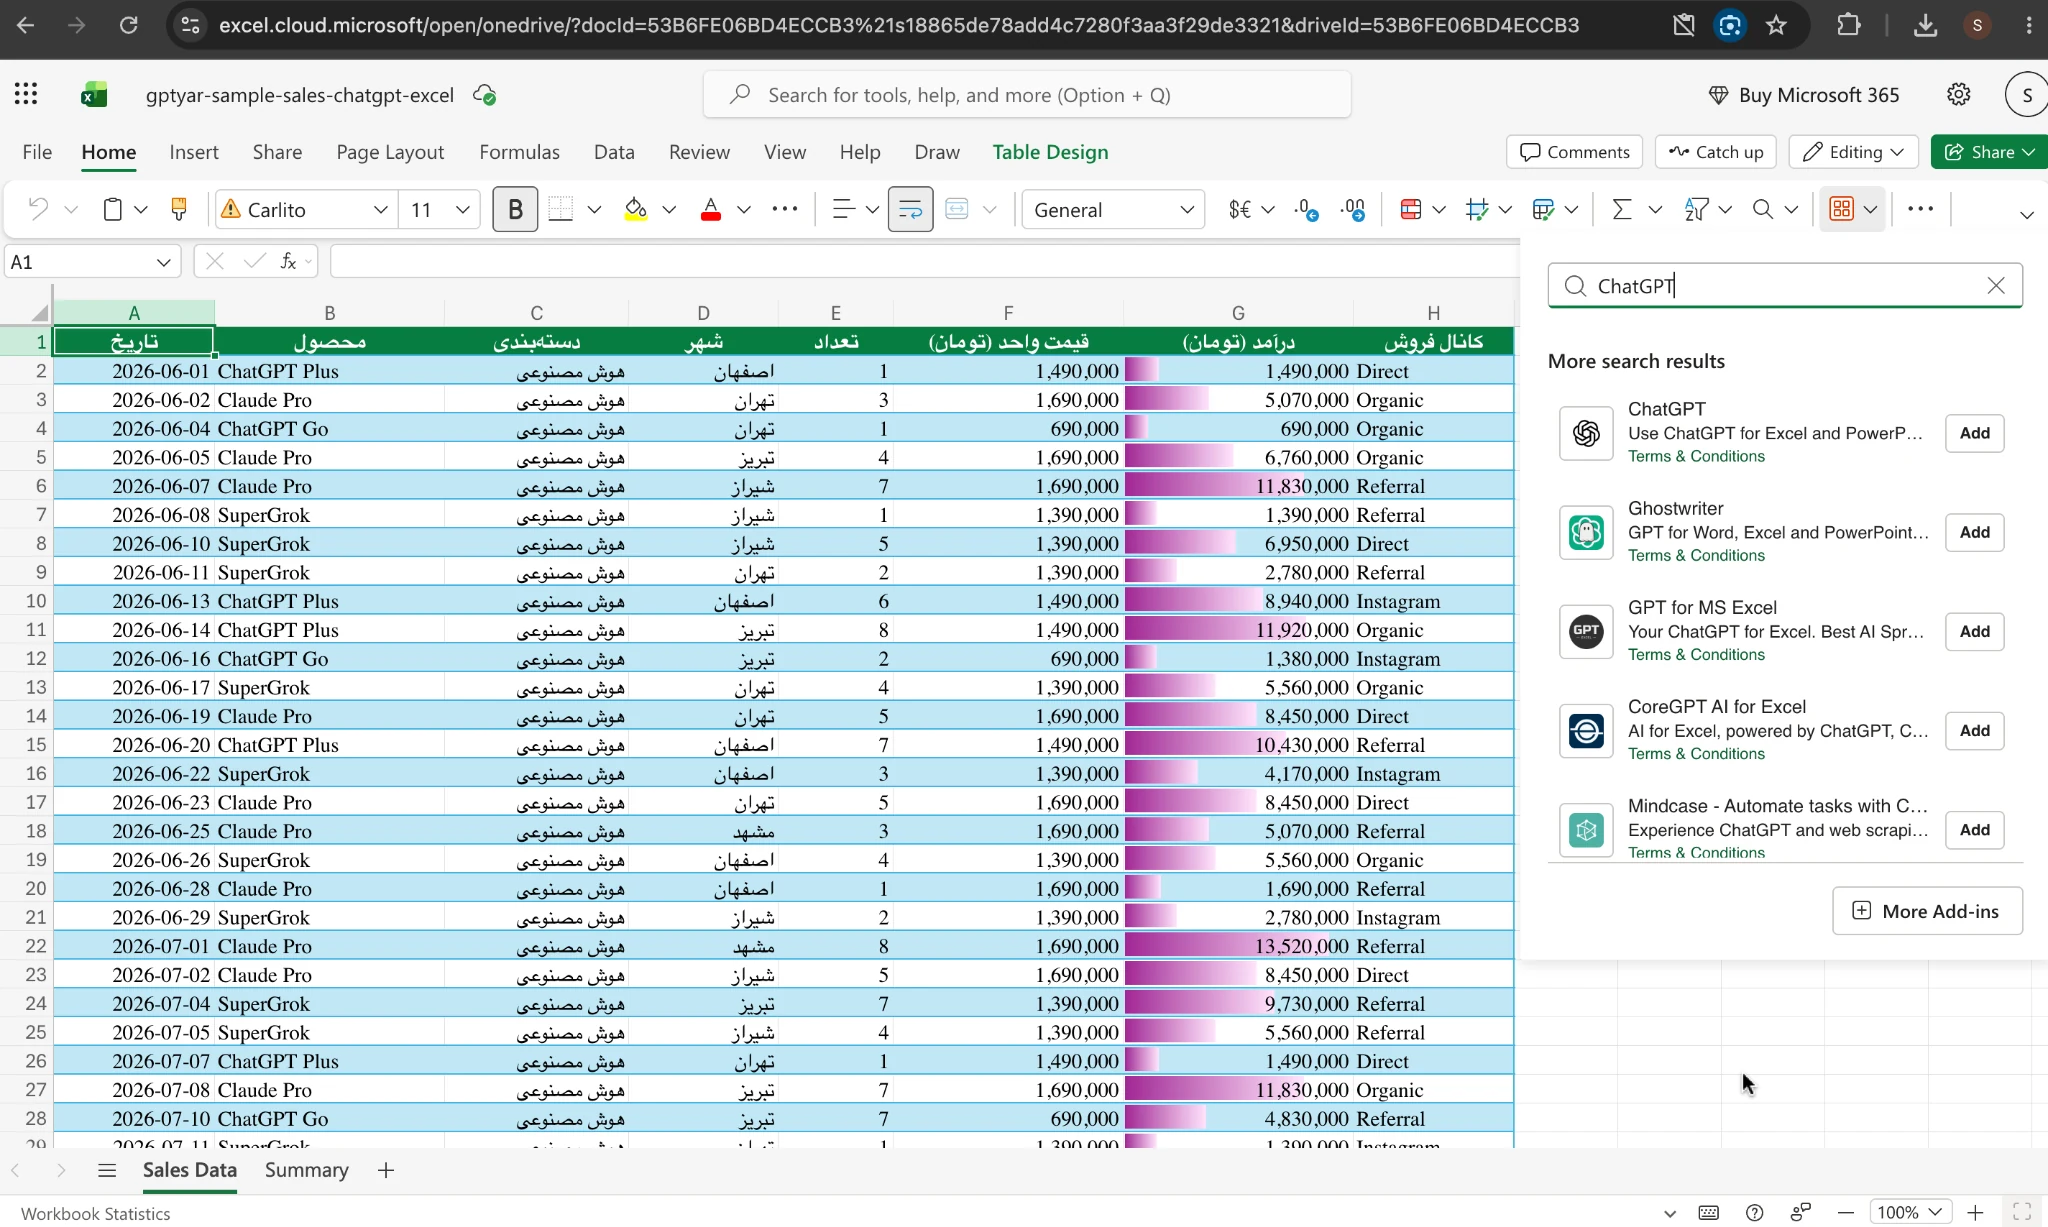Open the Settings gear icon
The image size is (2048, 1227).
click(x=1959, y=94)
